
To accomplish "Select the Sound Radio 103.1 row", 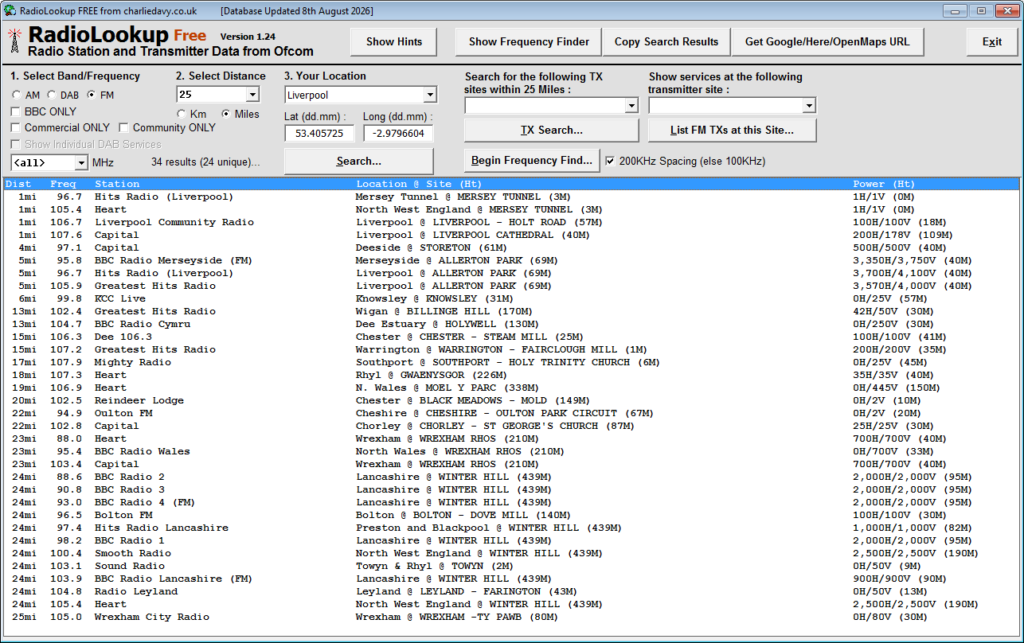I will point(511,566).
